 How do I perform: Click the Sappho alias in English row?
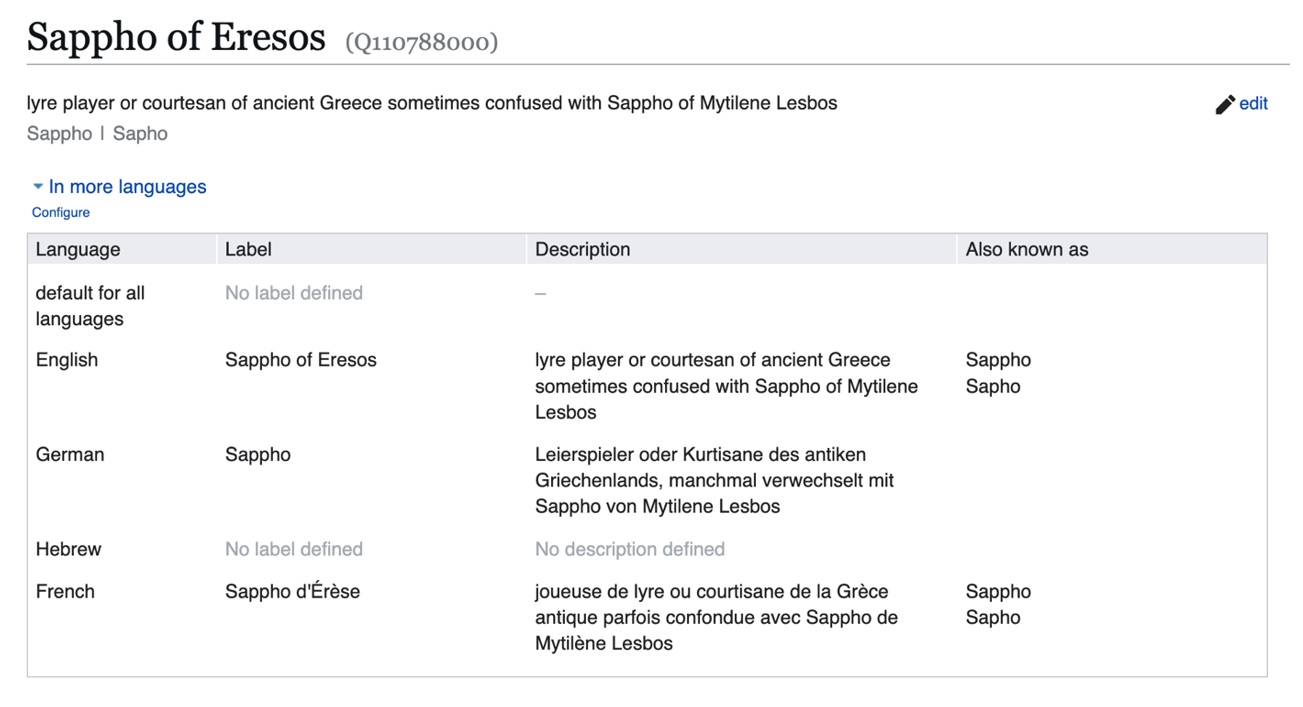[x=998, y=360]
